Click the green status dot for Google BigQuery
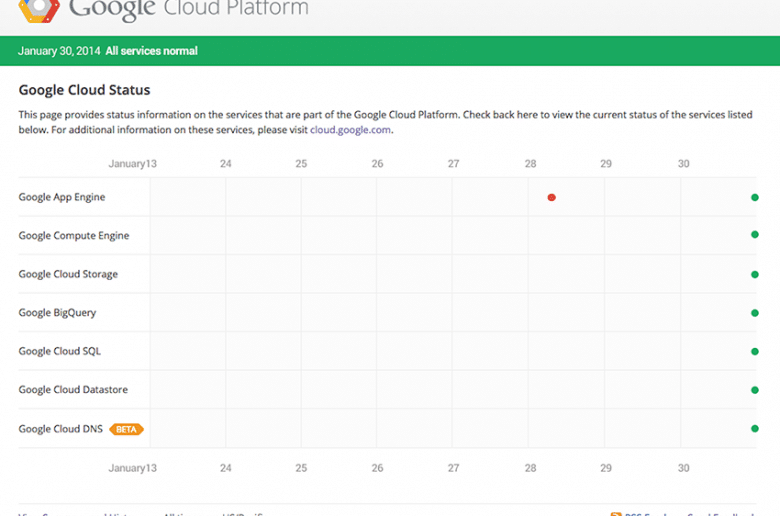This screenshot has height=516, width=780. (x=755, y=313)
